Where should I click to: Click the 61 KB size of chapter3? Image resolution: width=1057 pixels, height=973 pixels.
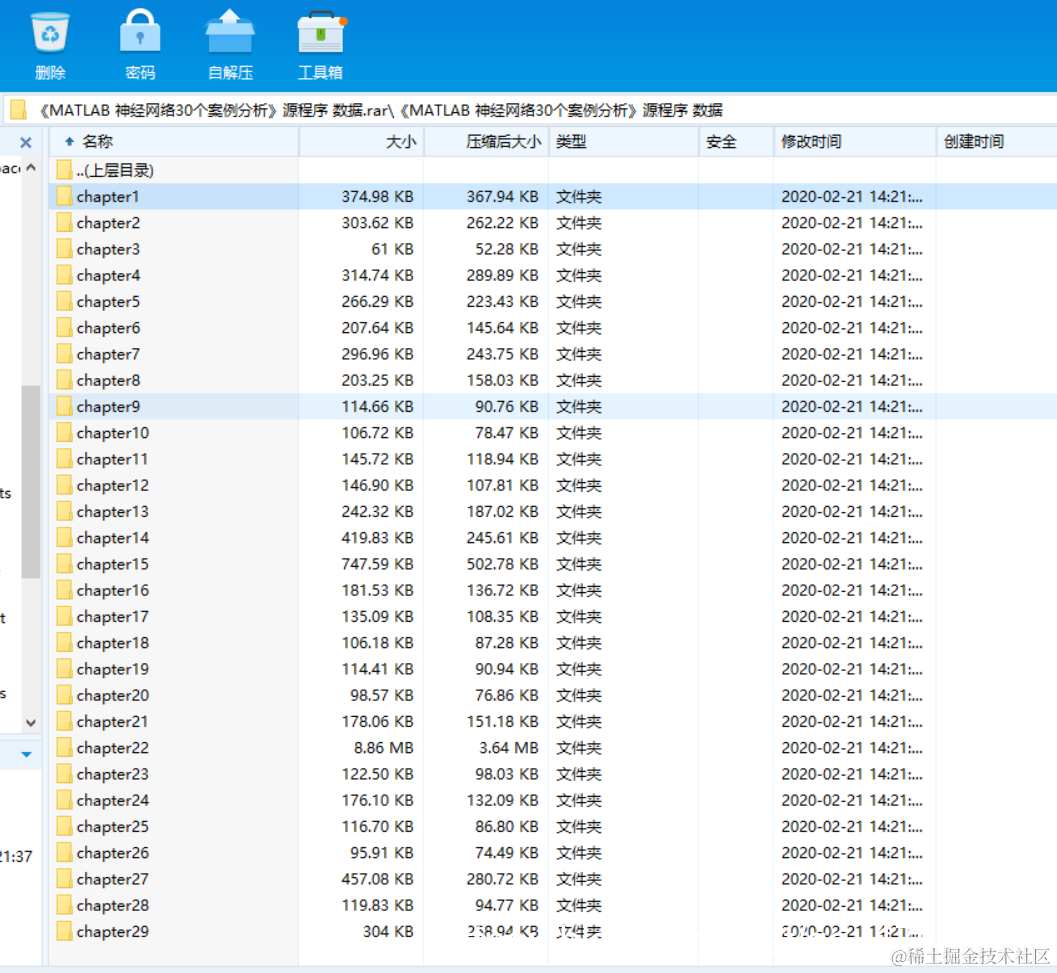(392, 249)
